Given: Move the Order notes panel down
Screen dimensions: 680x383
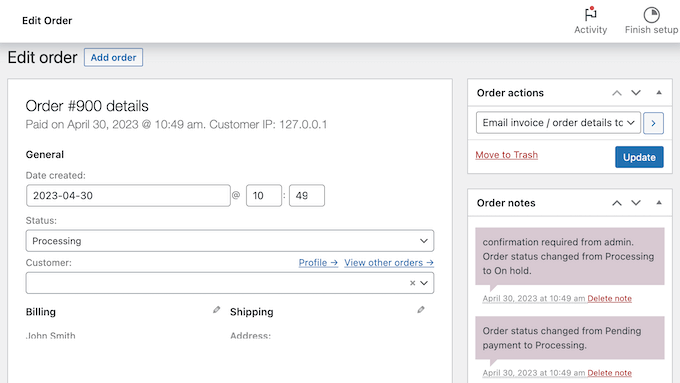Looking at the screenshot, I should [x=636, y=203].
